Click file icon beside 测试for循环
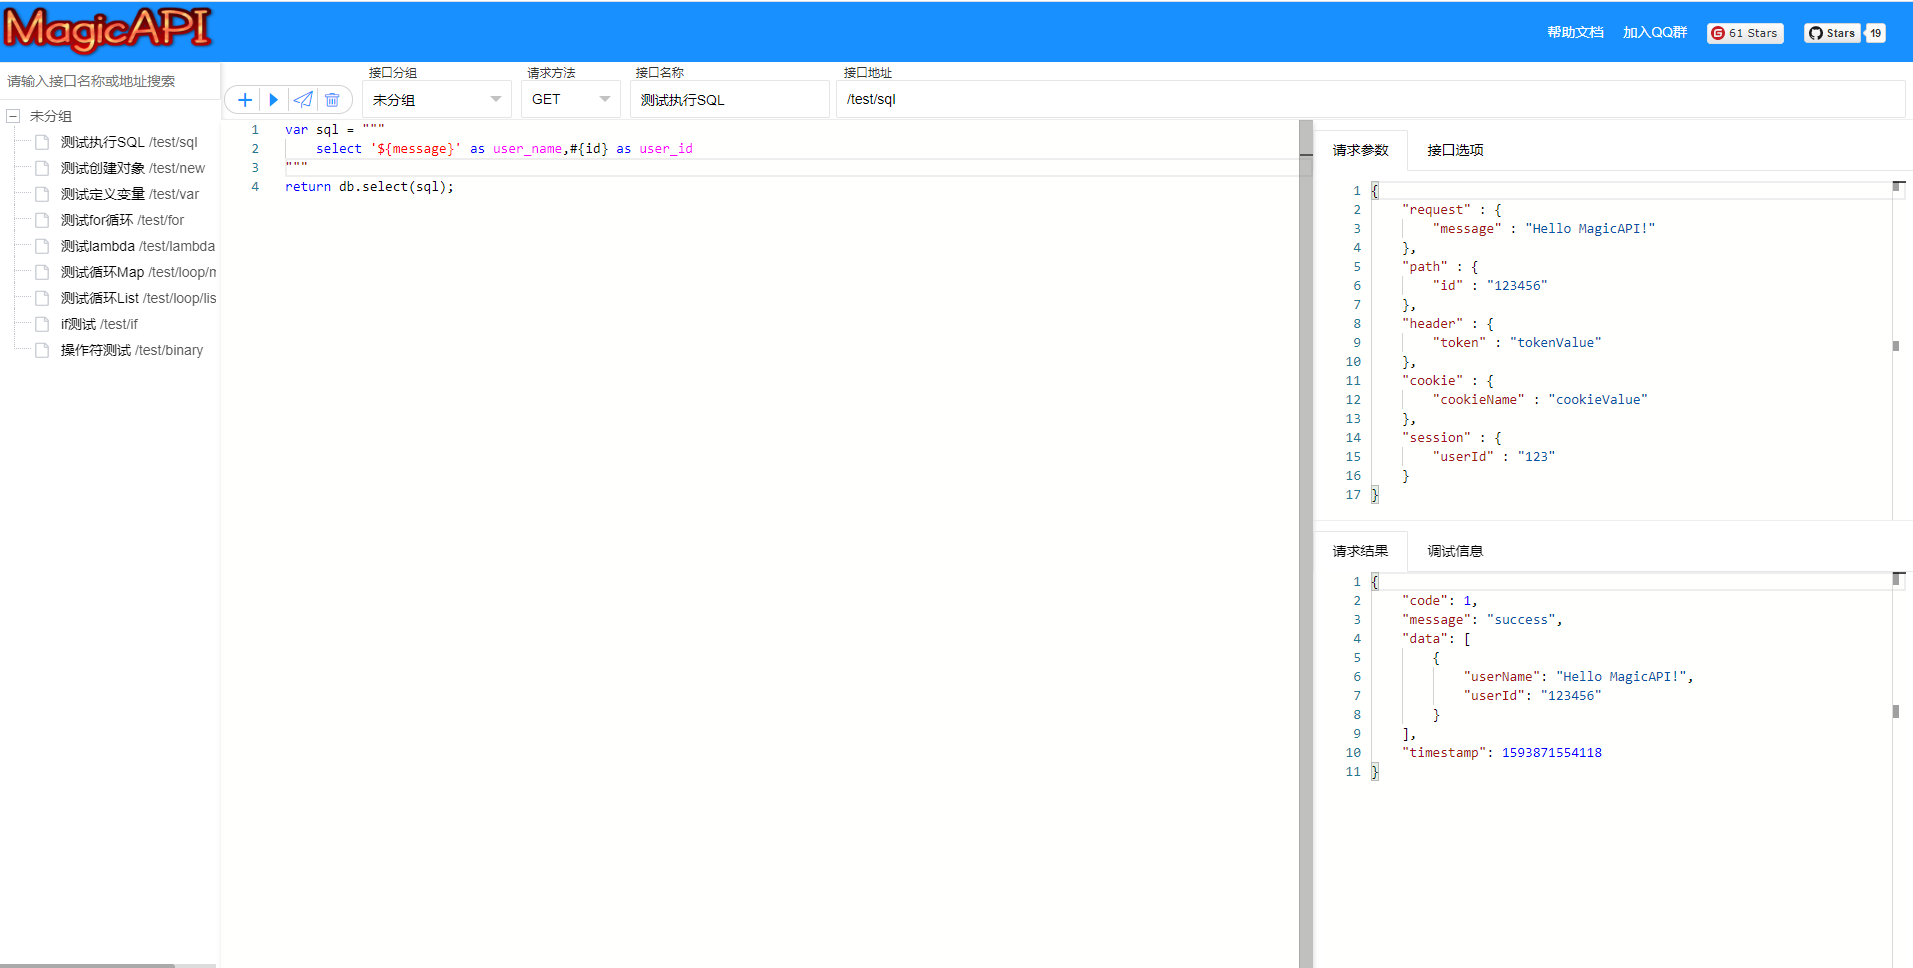This screenshot has width=1913, height=968. [42, 220]
